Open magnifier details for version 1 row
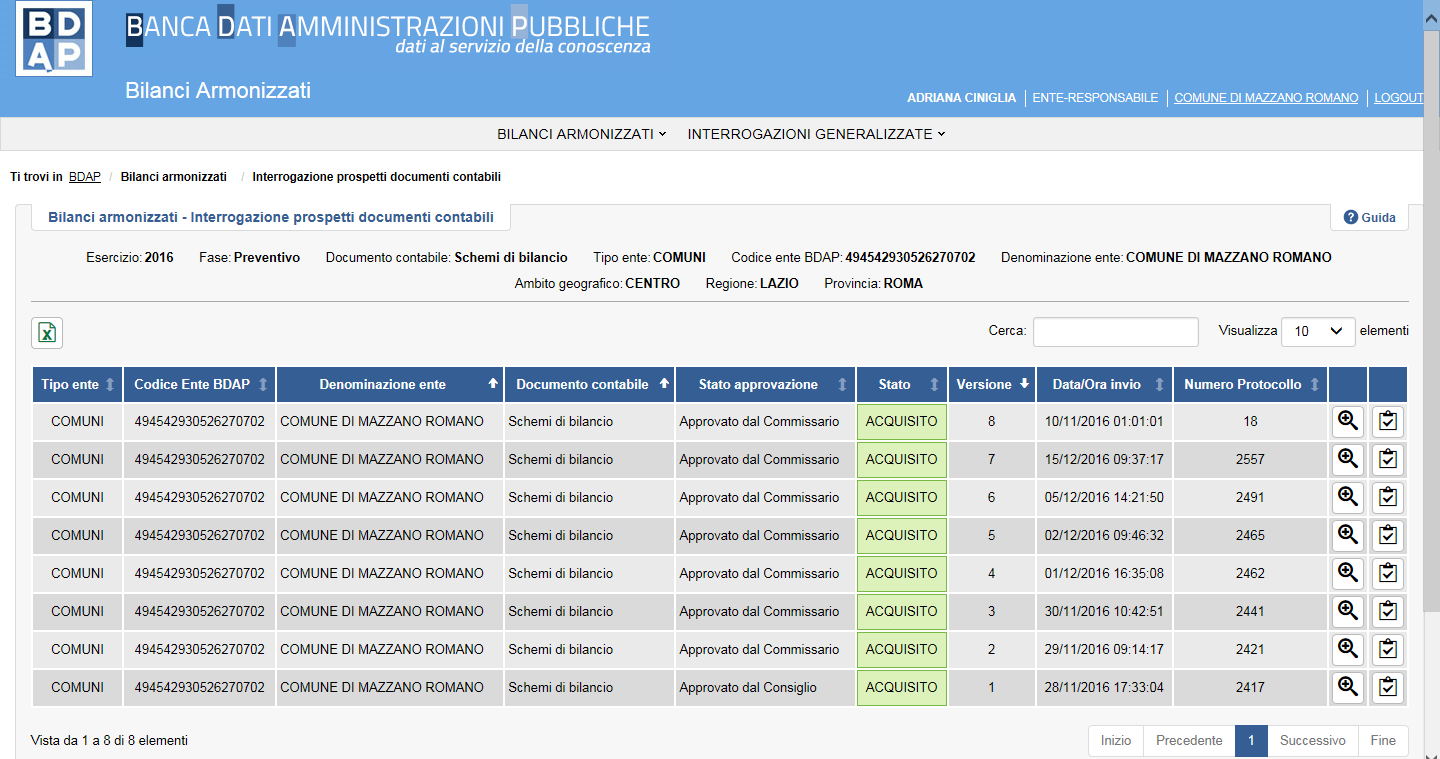 1348,688
